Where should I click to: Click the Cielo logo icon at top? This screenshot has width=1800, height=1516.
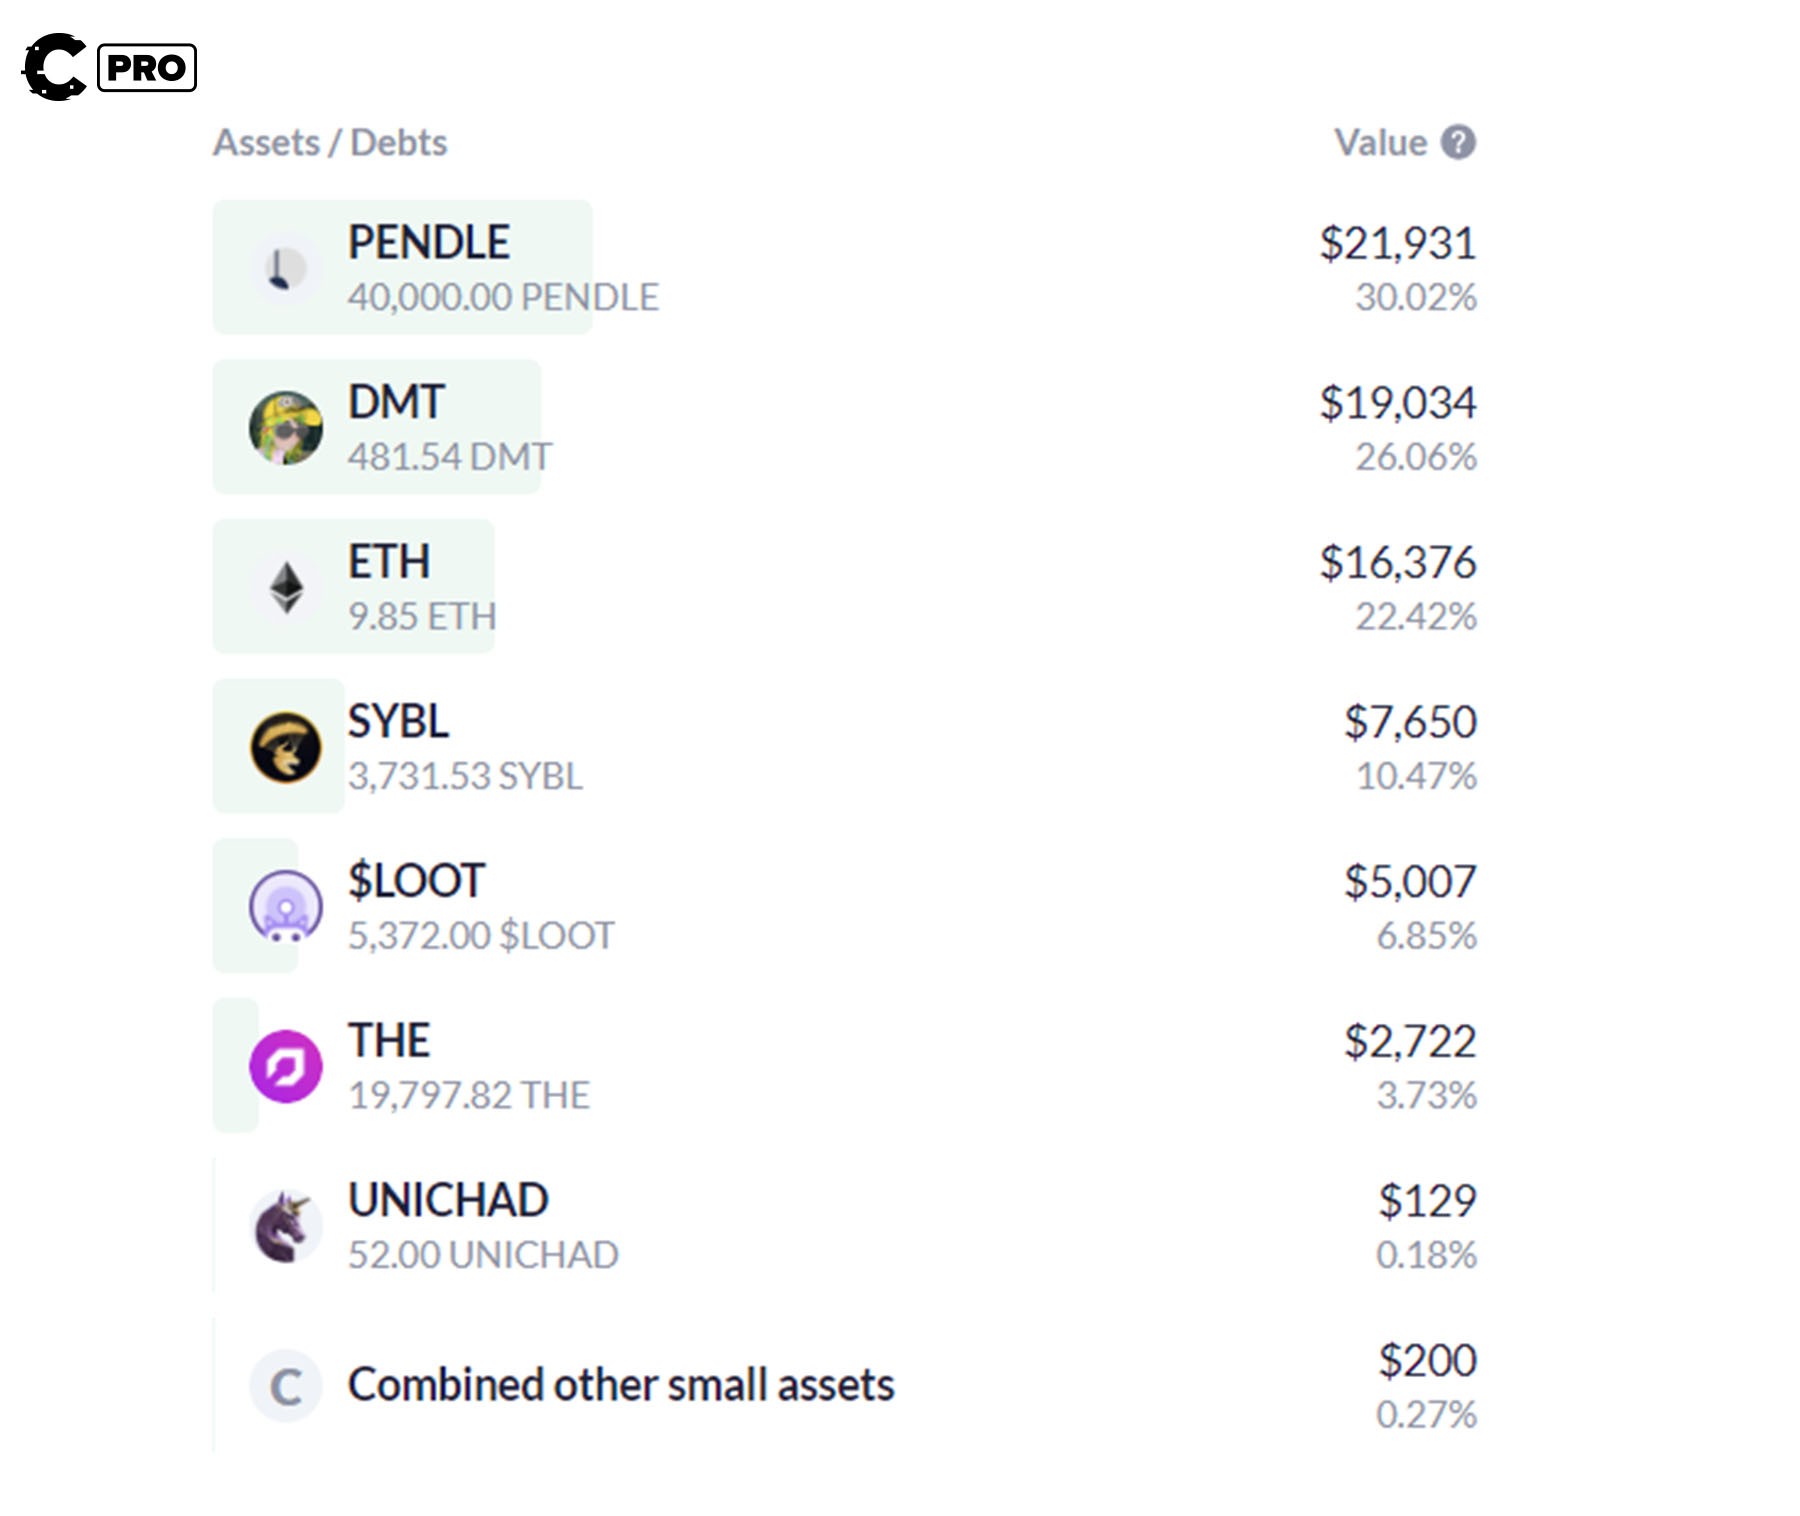click(x=55, y=67)
